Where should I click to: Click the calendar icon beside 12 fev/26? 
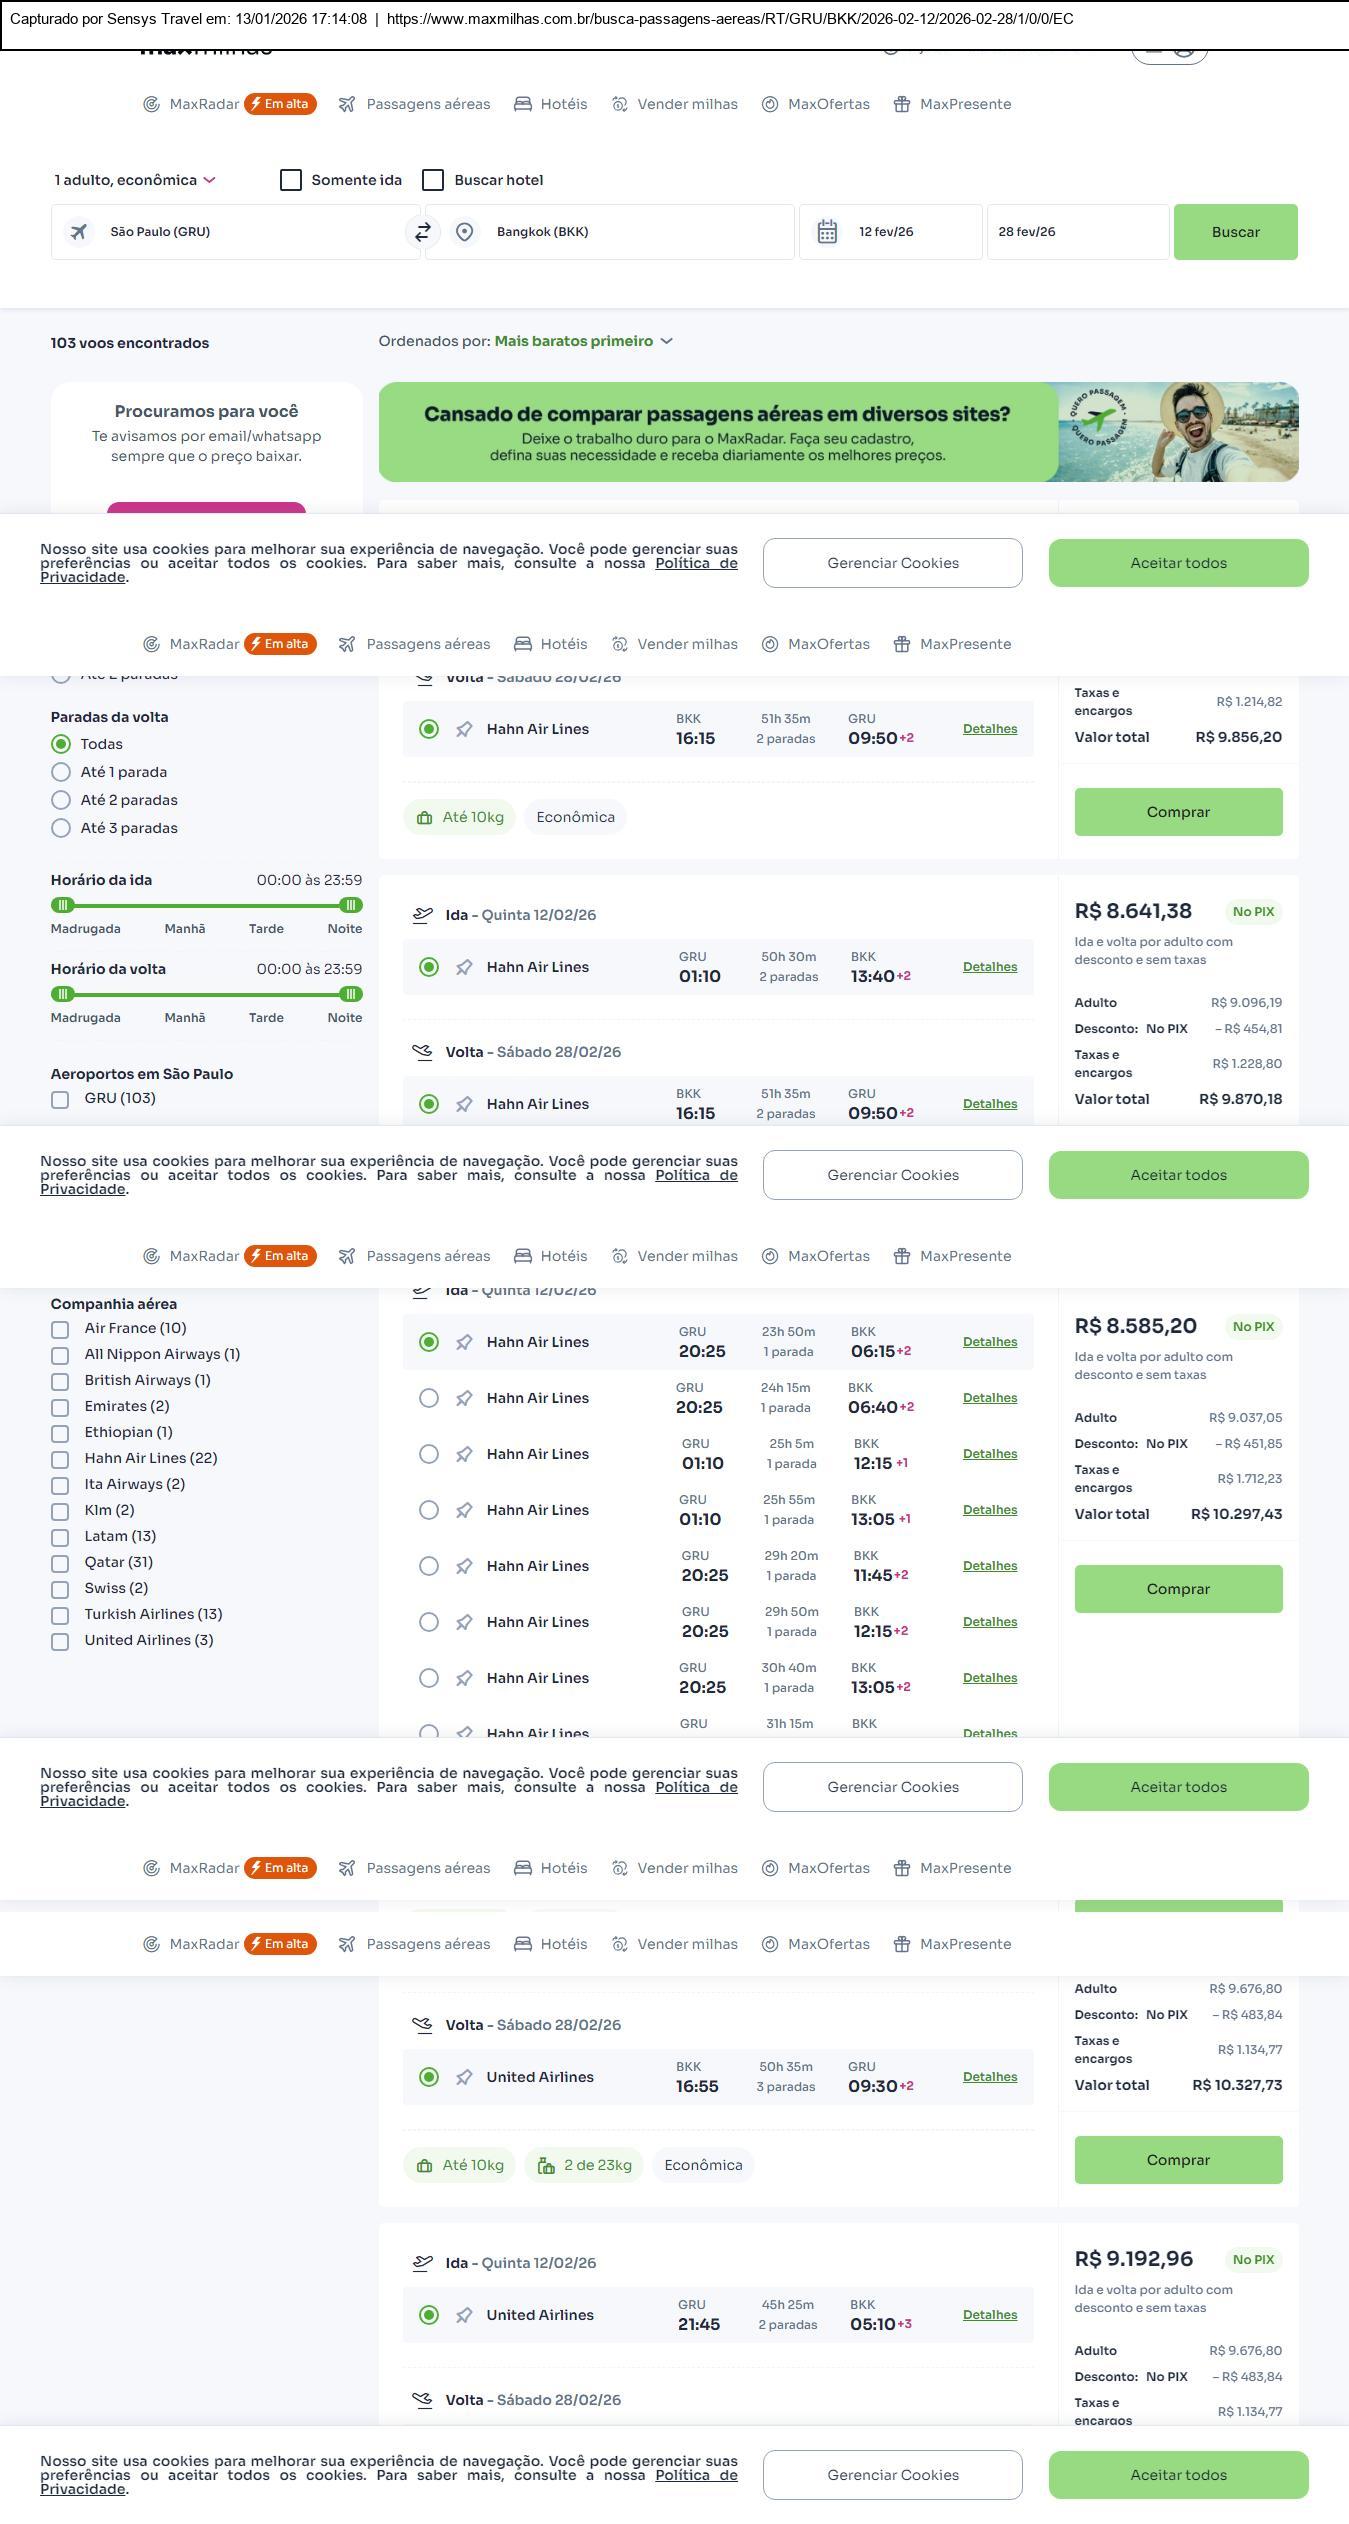(827, 232)
